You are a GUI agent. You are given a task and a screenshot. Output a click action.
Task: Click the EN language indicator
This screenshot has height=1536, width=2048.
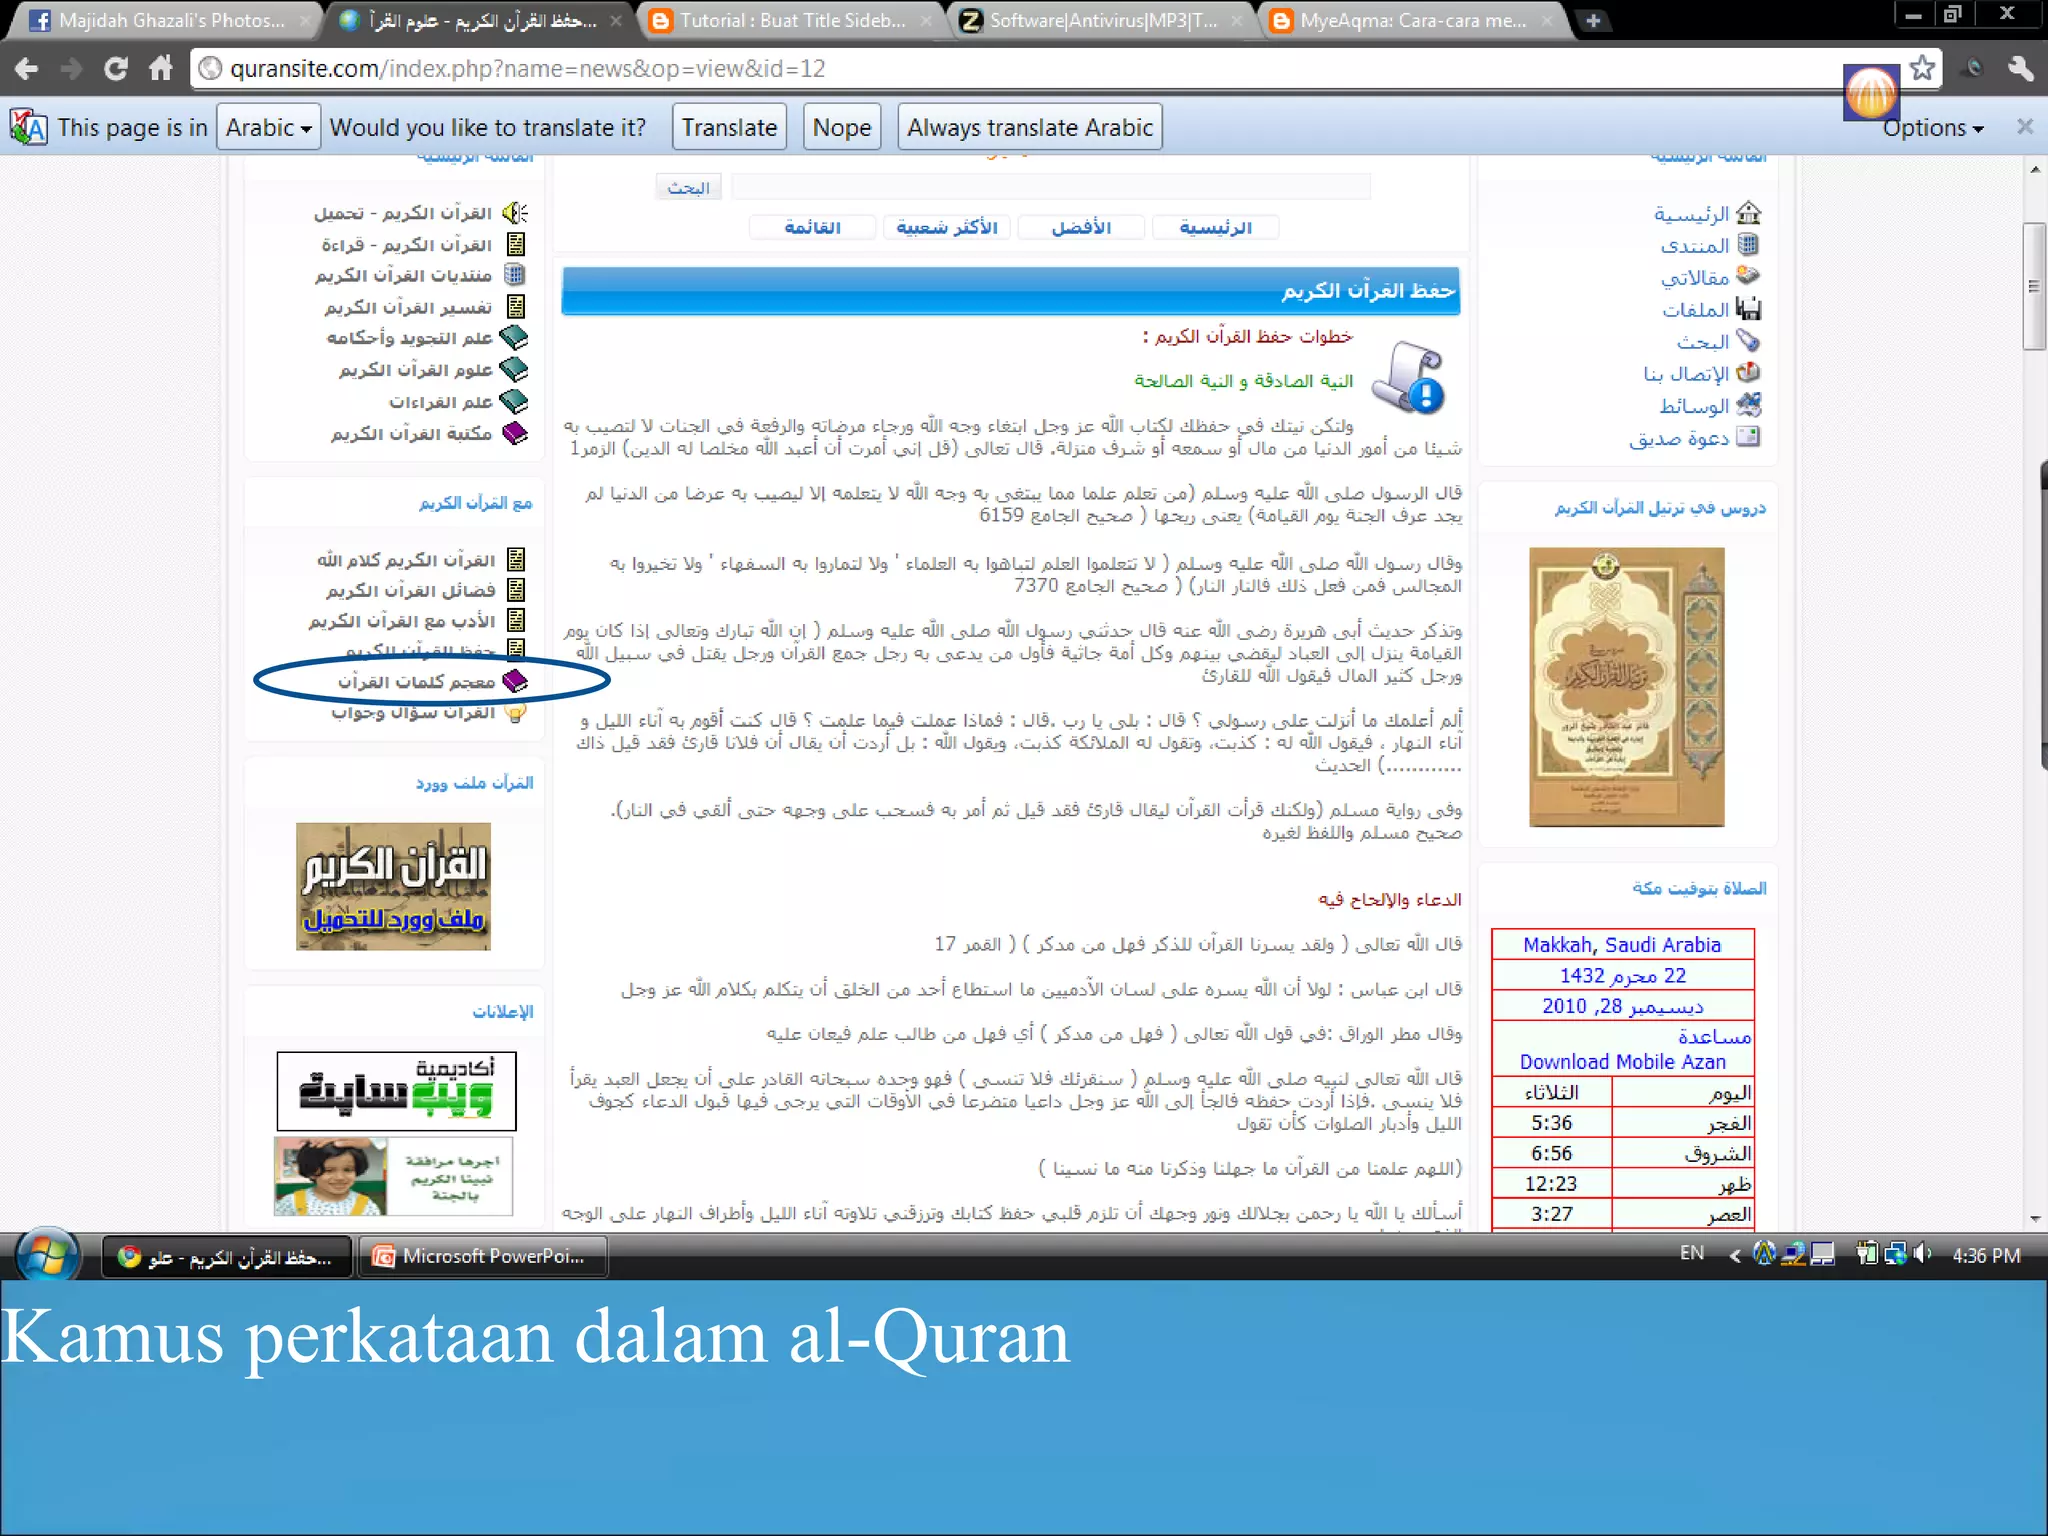(1692, 1253)
